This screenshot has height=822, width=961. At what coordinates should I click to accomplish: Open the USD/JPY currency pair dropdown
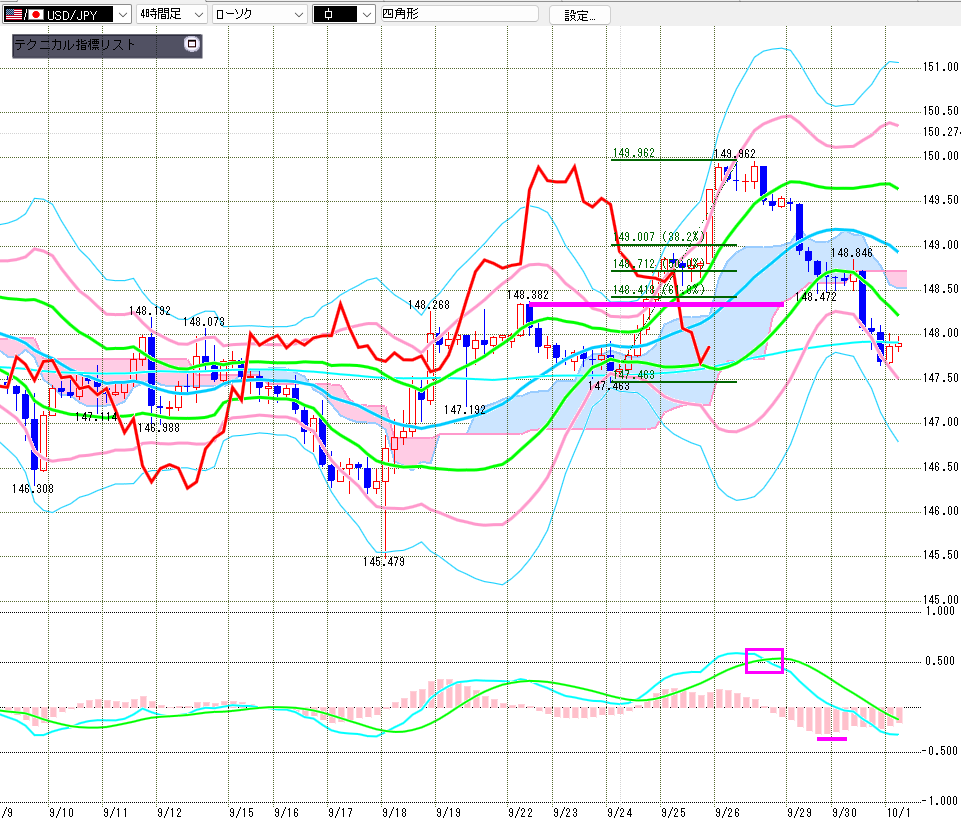[122, 15]
